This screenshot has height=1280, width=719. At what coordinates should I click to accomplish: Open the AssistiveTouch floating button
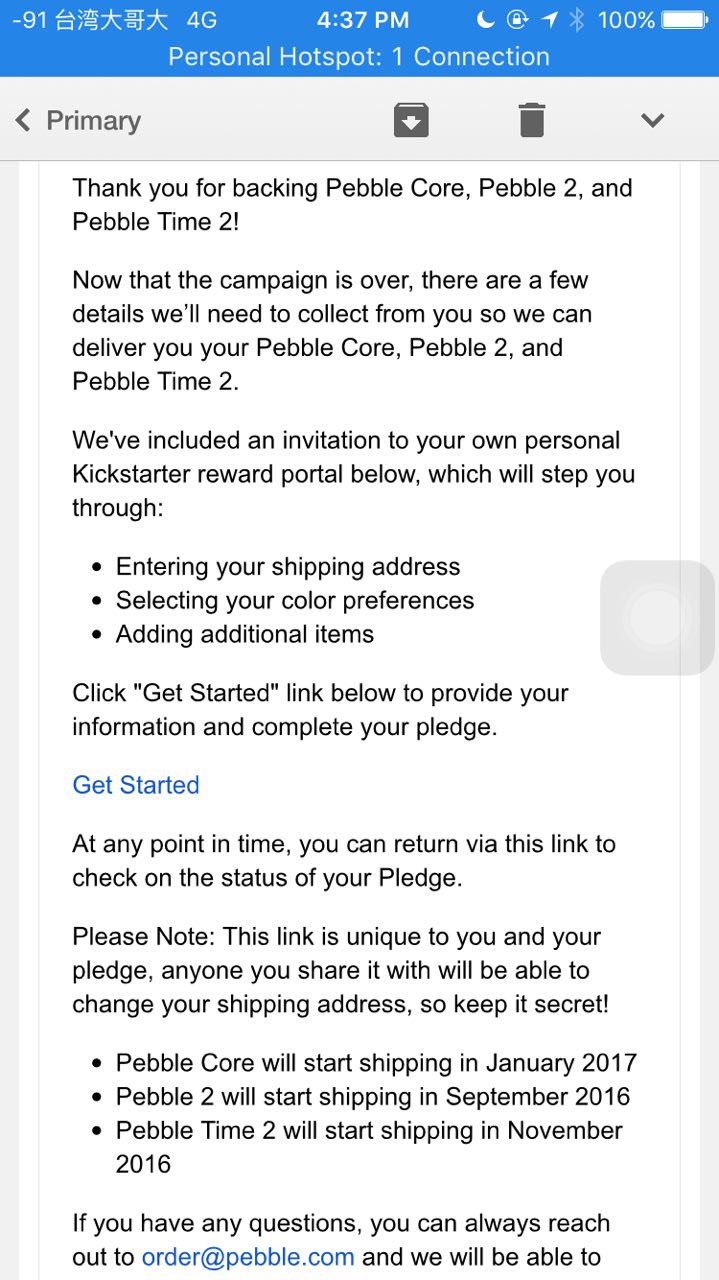[657, 617]
